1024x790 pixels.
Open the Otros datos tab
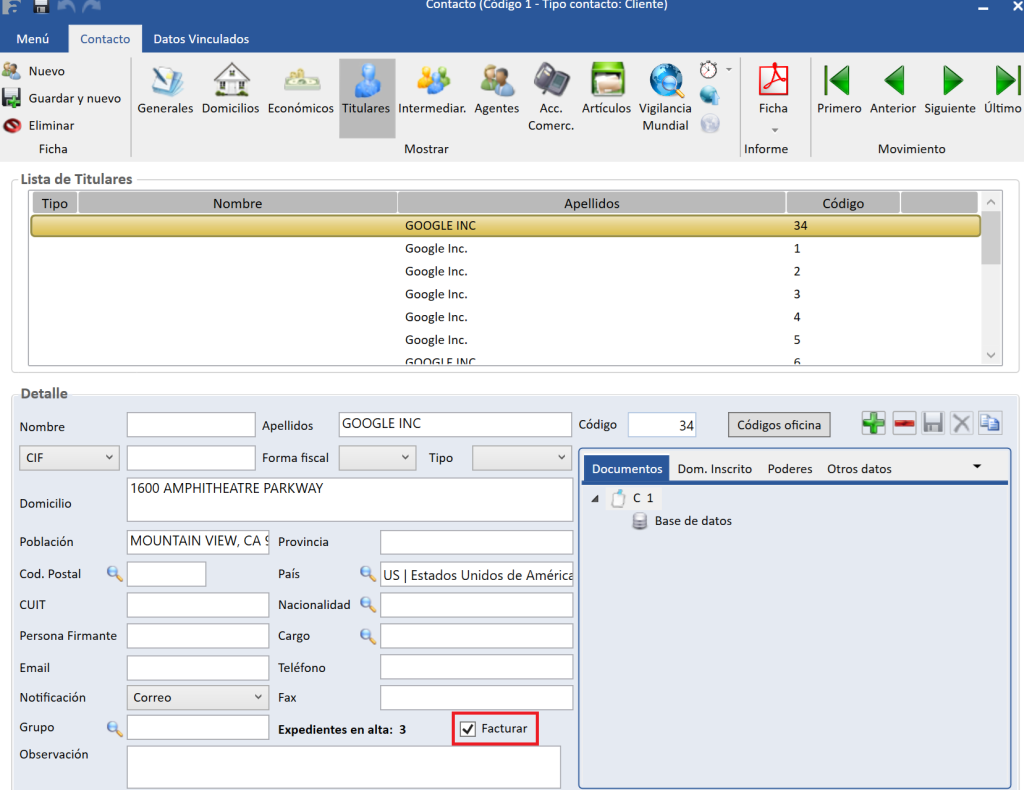click(x=859, y=469)
